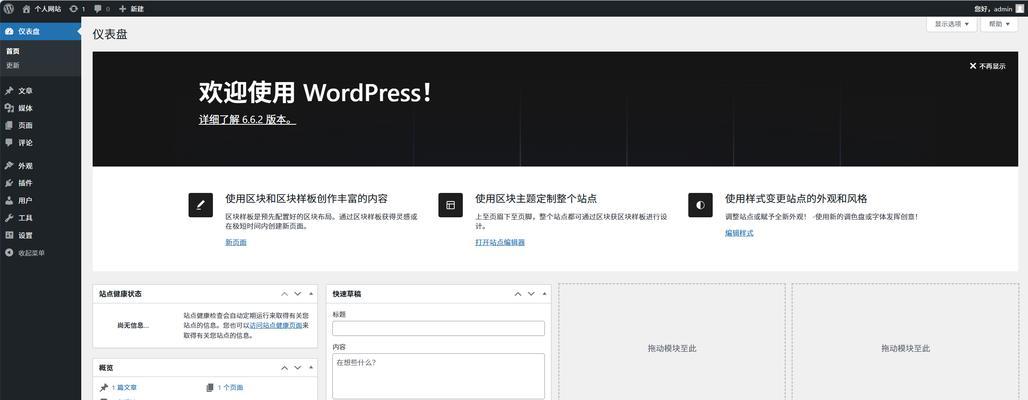
Task: Open 外观 in the sidebar
Action: 41,166
